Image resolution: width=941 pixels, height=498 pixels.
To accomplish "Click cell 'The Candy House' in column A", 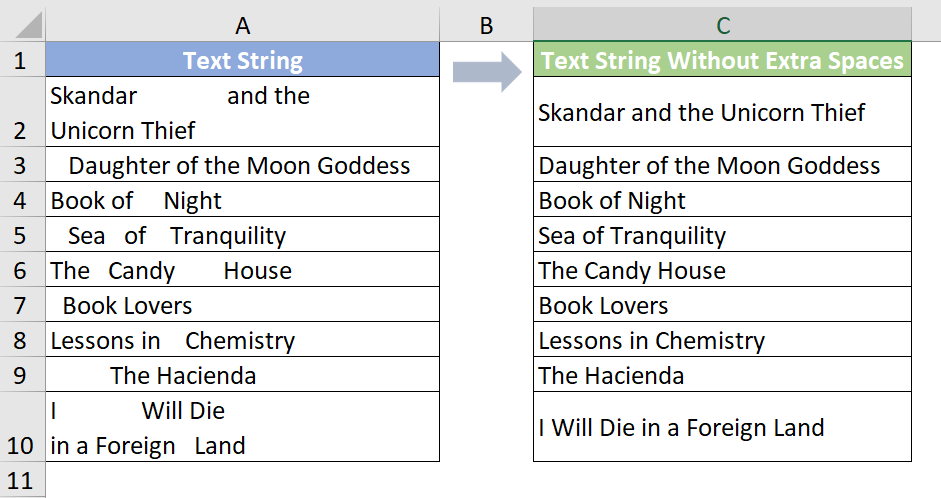I will click(x=242, y=269).
